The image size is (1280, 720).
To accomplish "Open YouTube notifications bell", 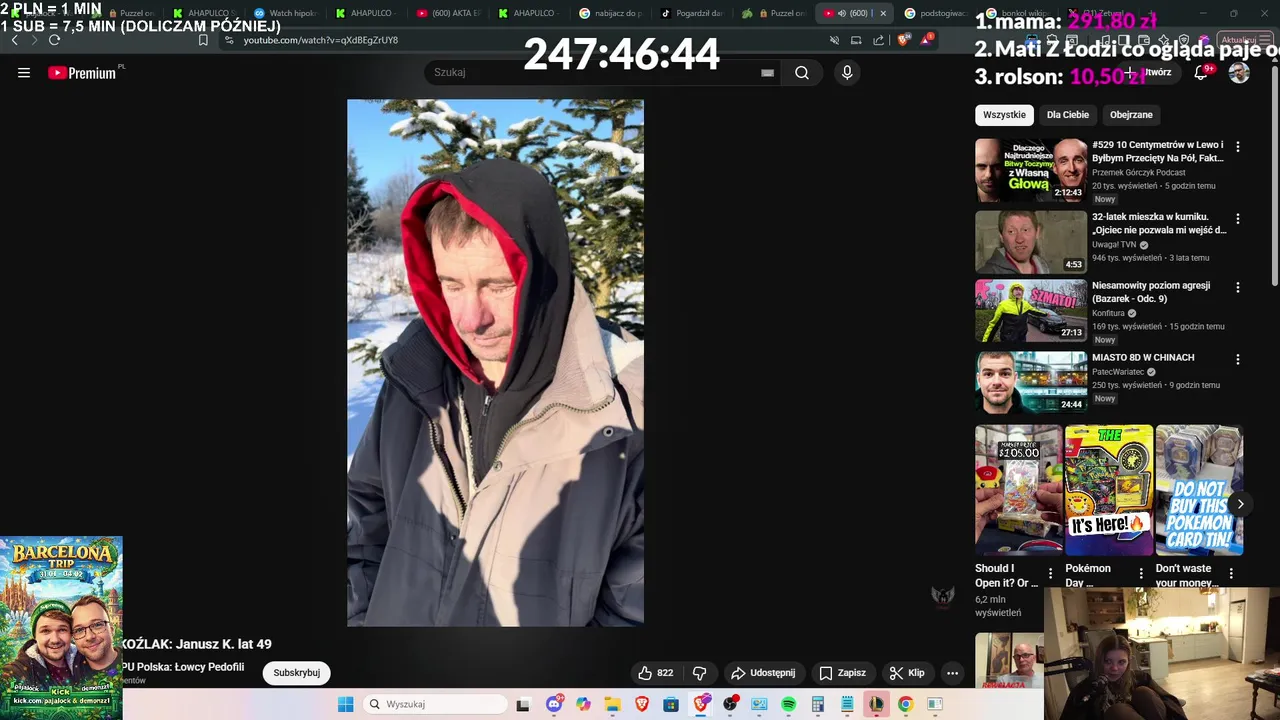I will [1201, 72].
